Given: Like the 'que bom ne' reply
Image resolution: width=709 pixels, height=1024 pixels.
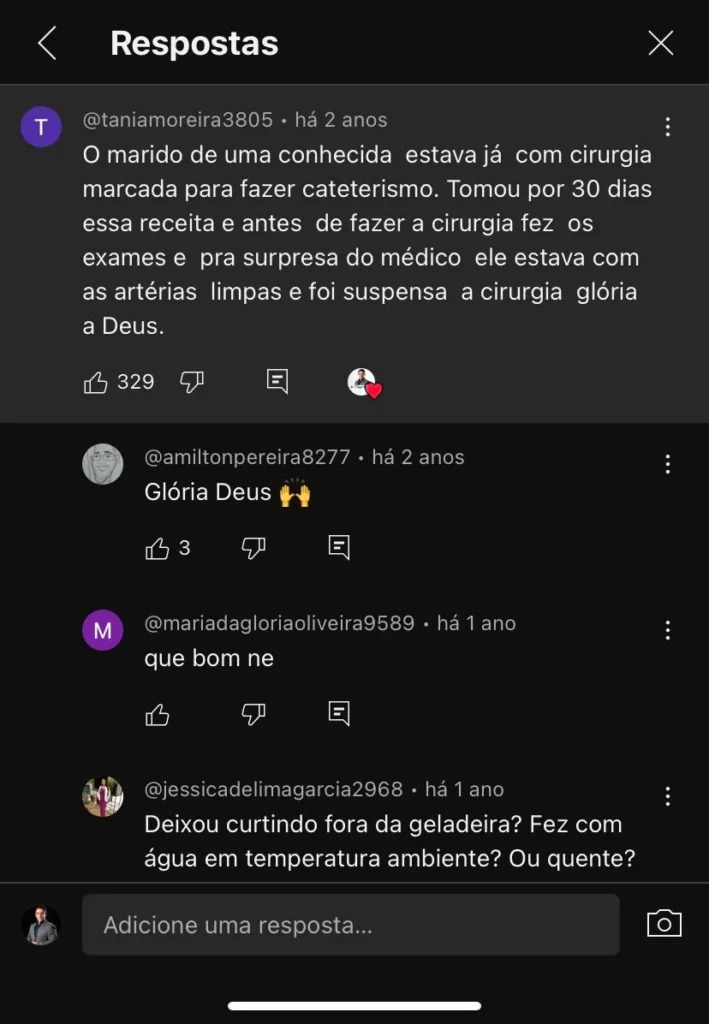Looking at the screenshot, I should (158, 714).
